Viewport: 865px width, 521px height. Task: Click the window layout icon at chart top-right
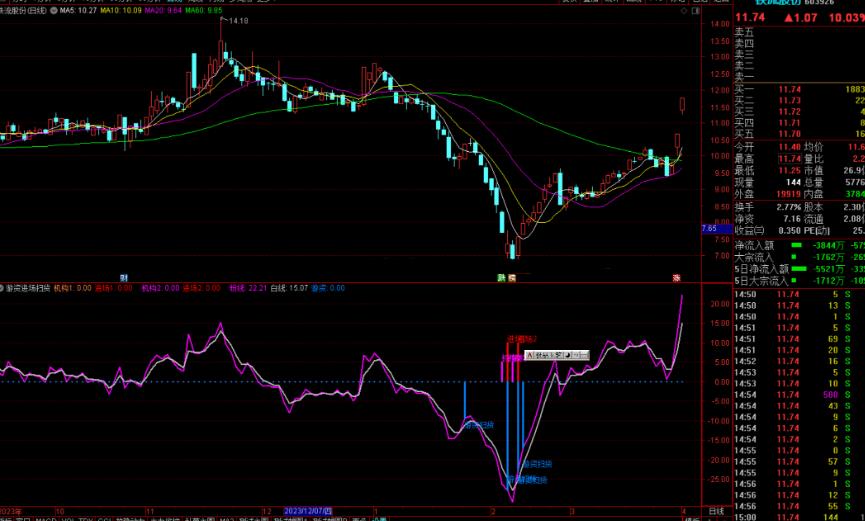[696, 10]
